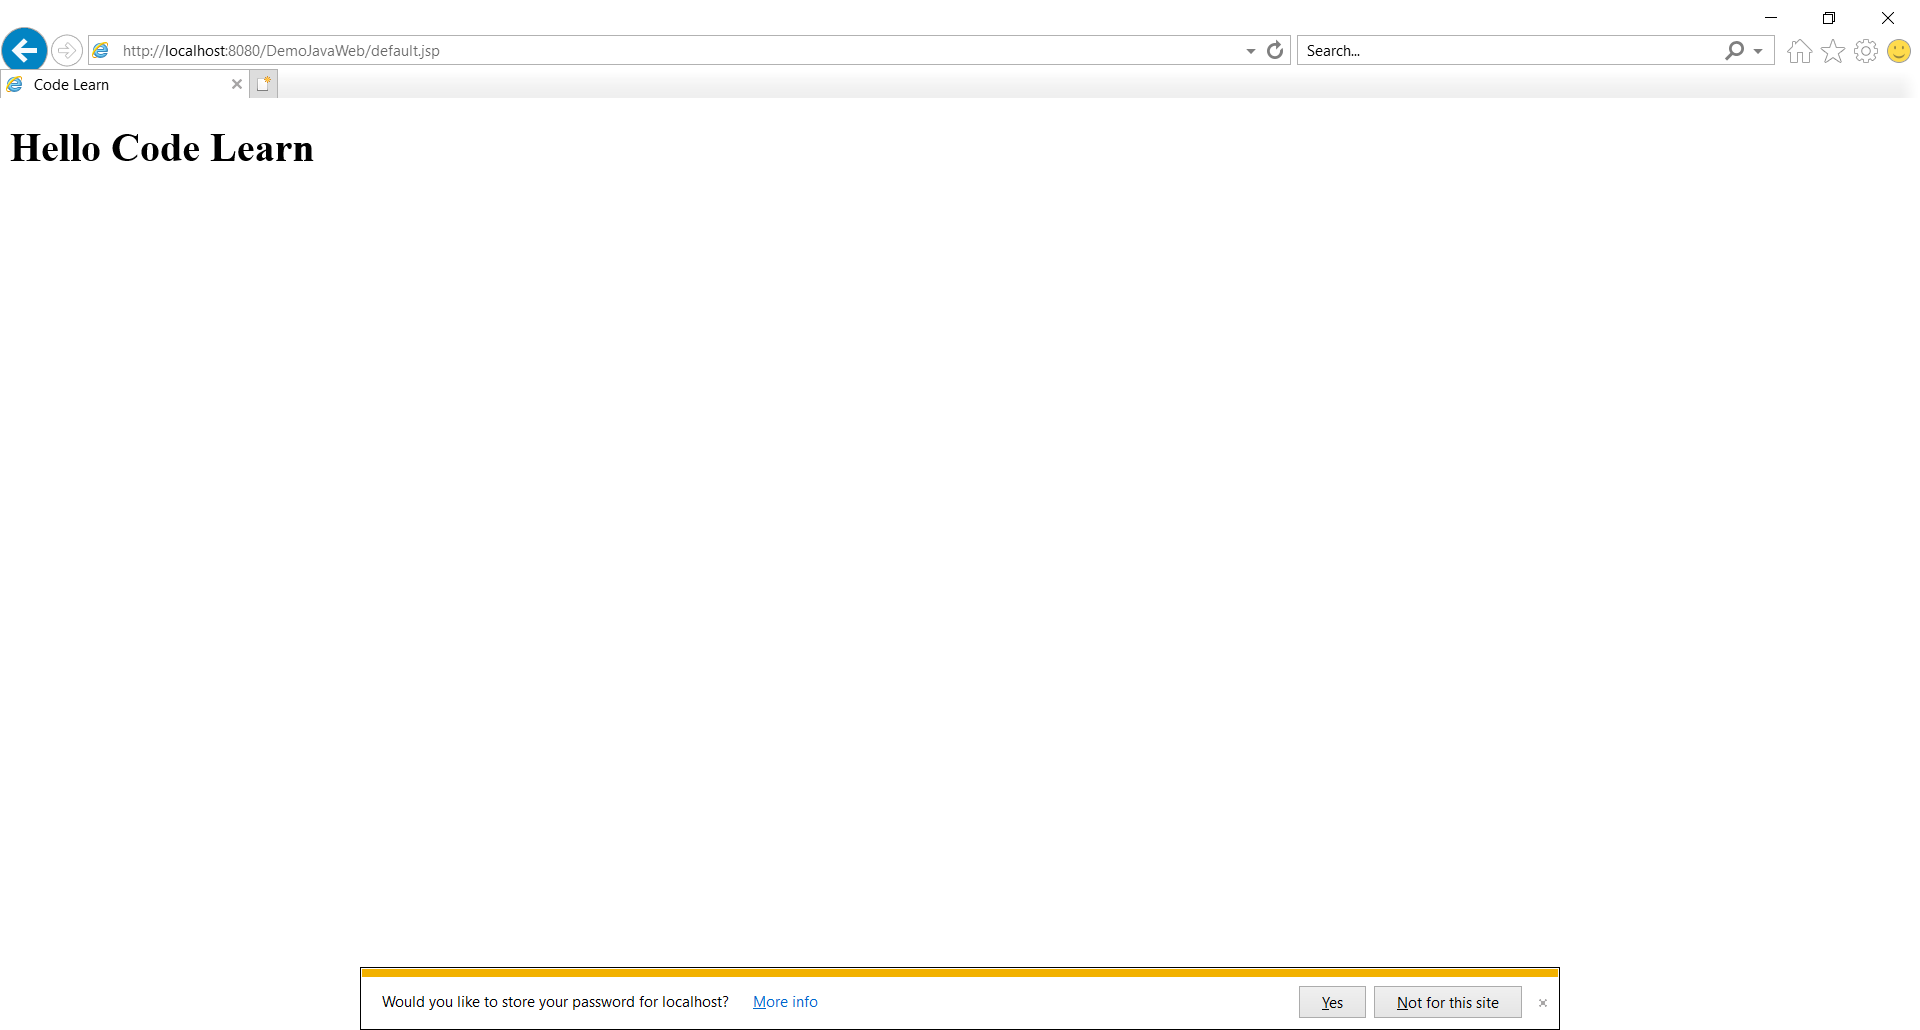Open Favorites star icon

(x=1832, y=51)
